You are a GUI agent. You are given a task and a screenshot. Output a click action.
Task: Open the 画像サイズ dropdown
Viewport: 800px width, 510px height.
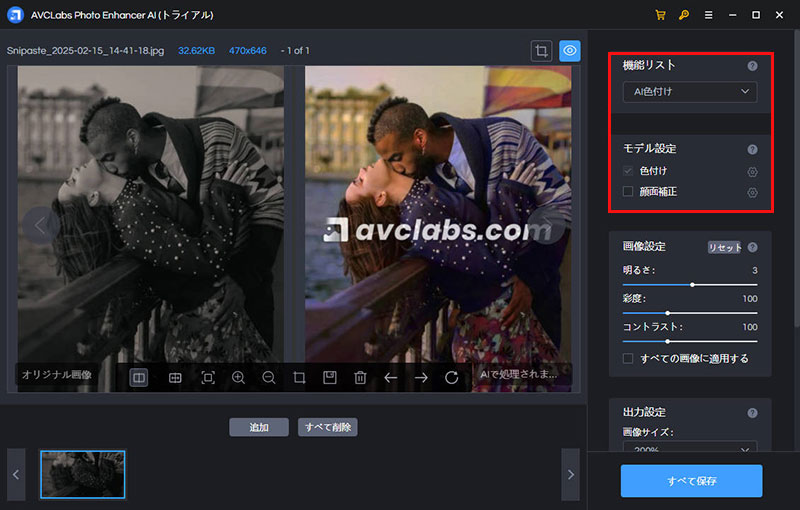(690, 447)
